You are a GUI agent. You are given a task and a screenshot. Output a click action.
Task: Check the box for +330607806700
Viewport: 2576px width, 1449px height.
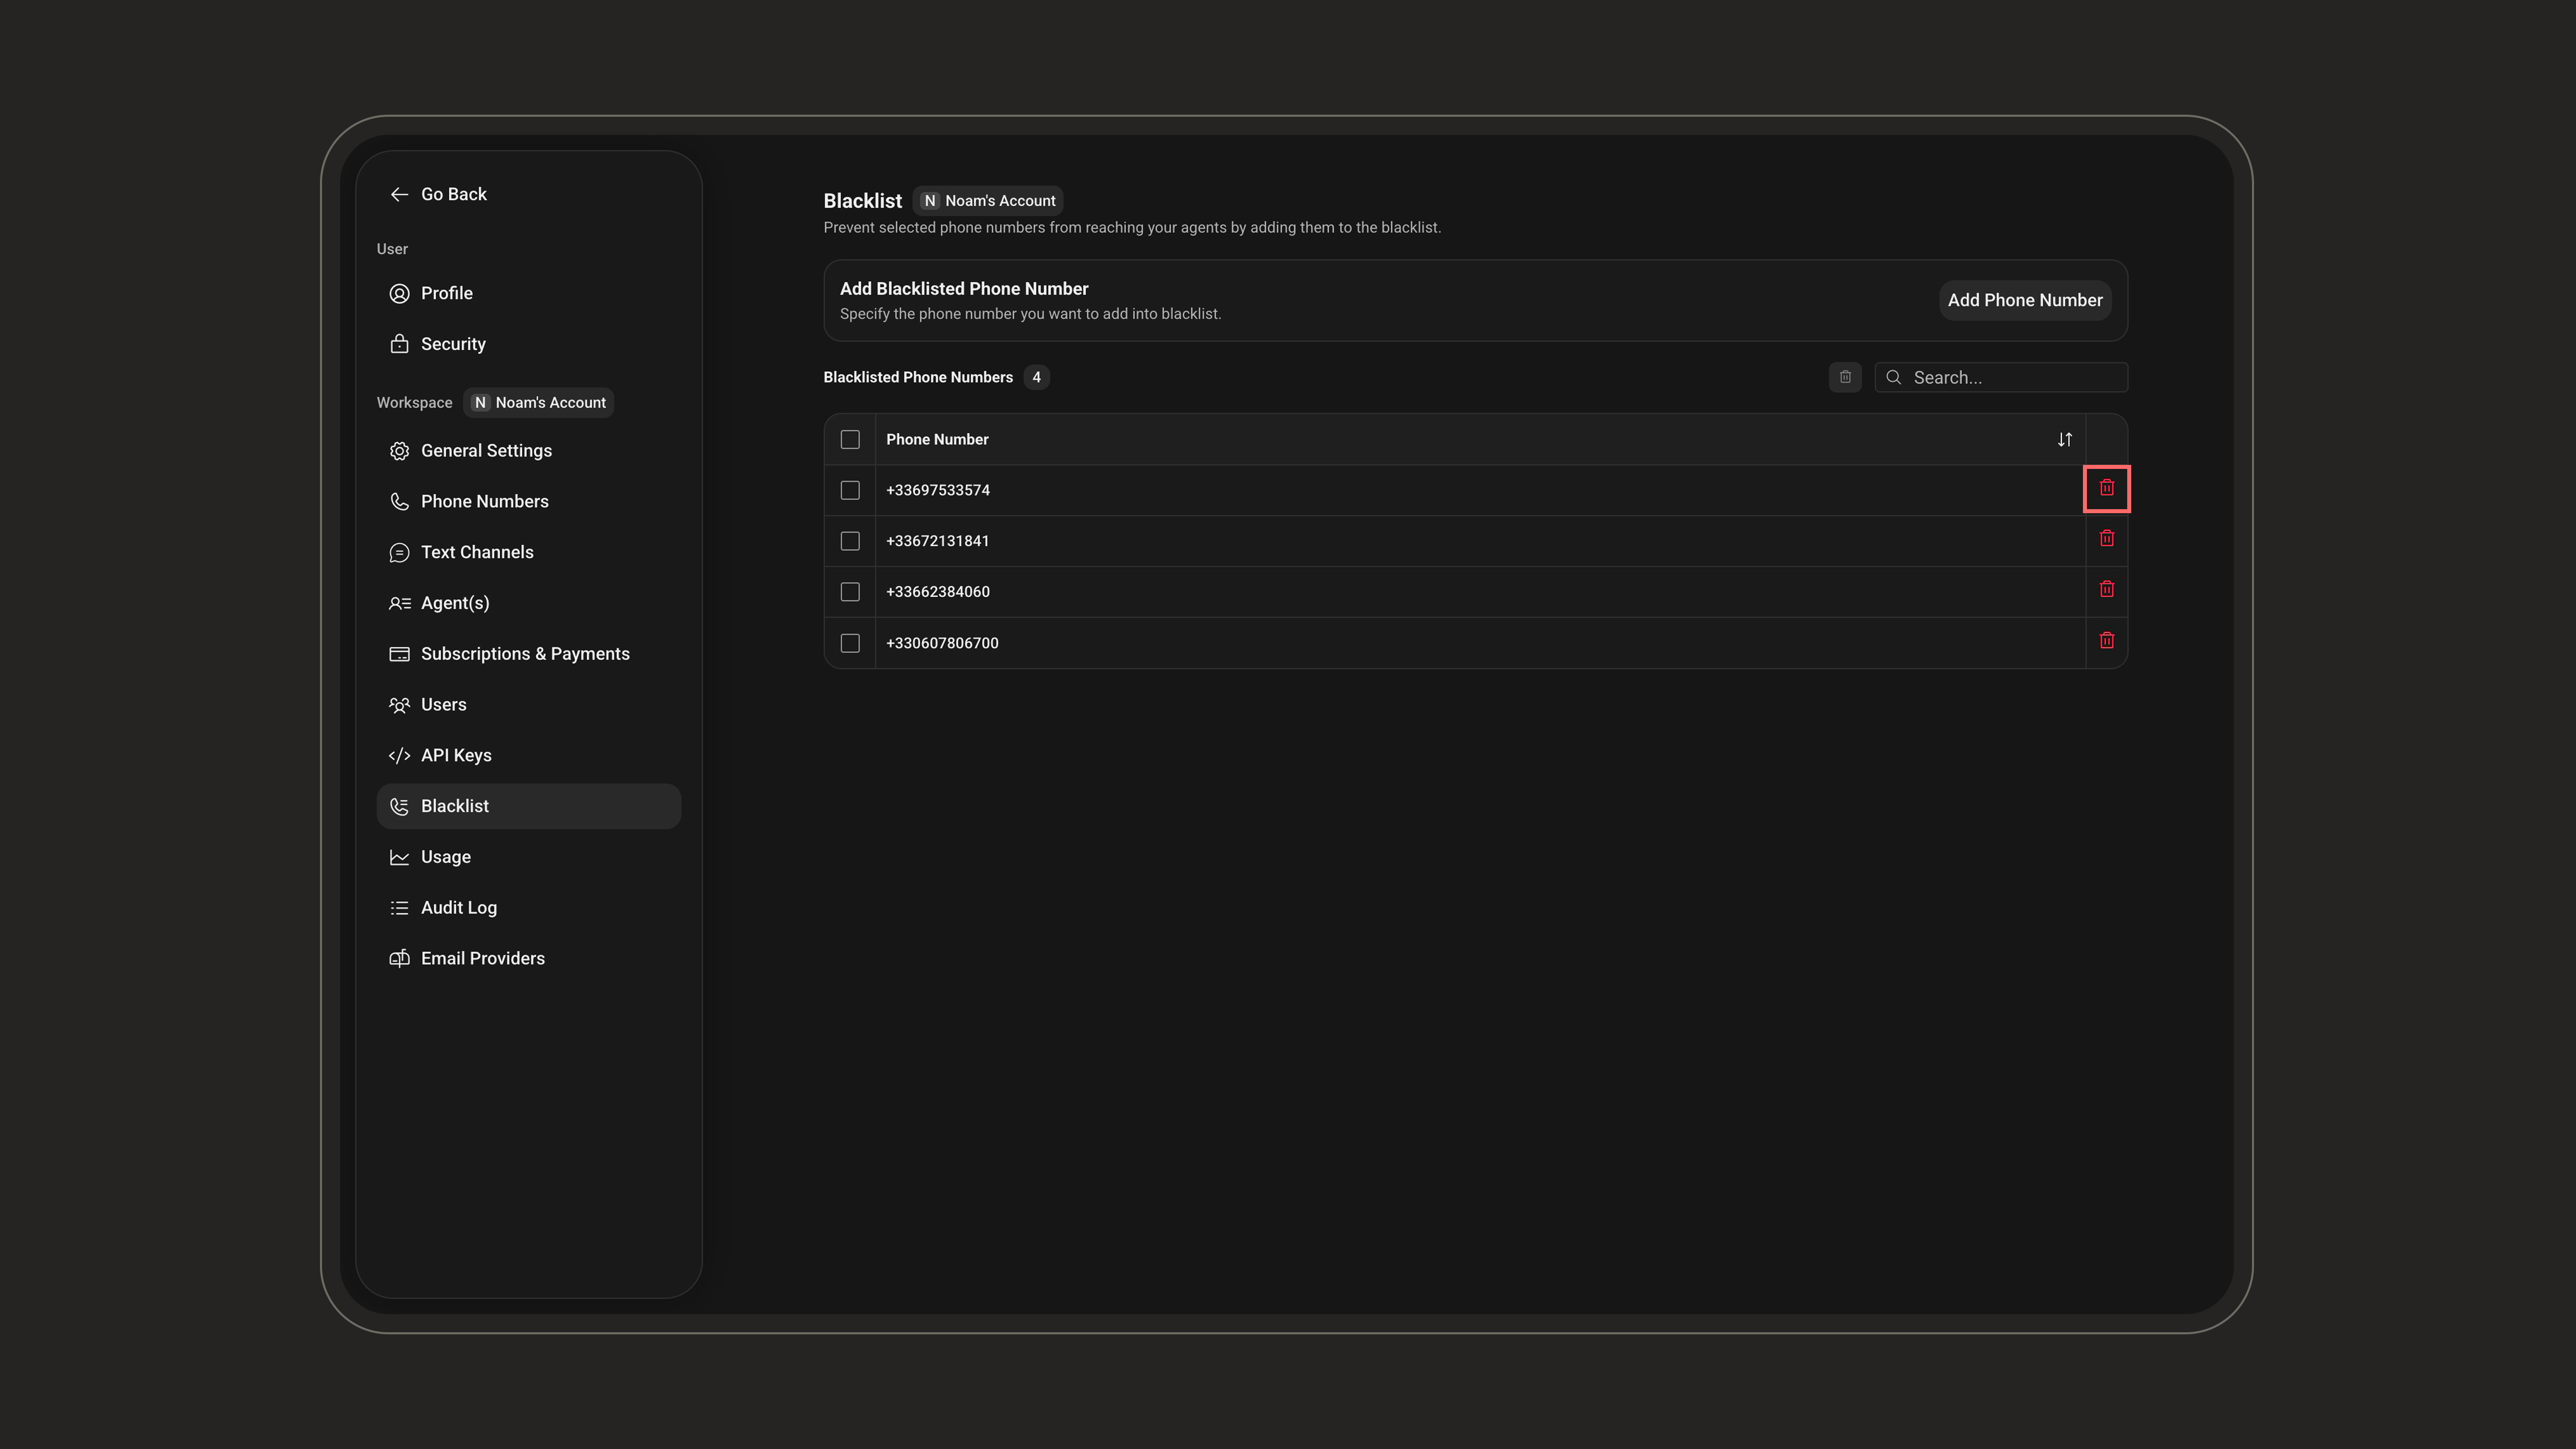tap(850, 643)
